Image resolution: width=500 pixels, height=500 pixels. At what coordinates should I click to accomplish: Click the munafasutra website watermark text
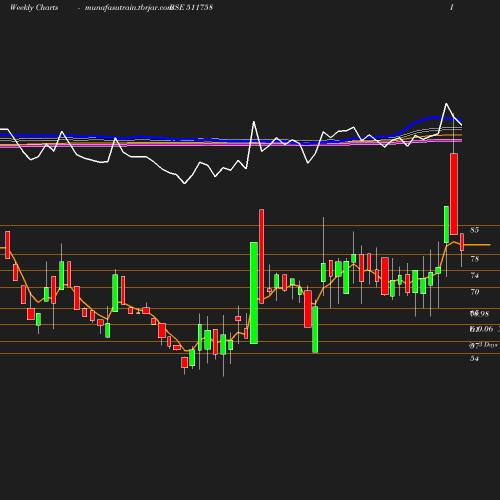point(128,8)
